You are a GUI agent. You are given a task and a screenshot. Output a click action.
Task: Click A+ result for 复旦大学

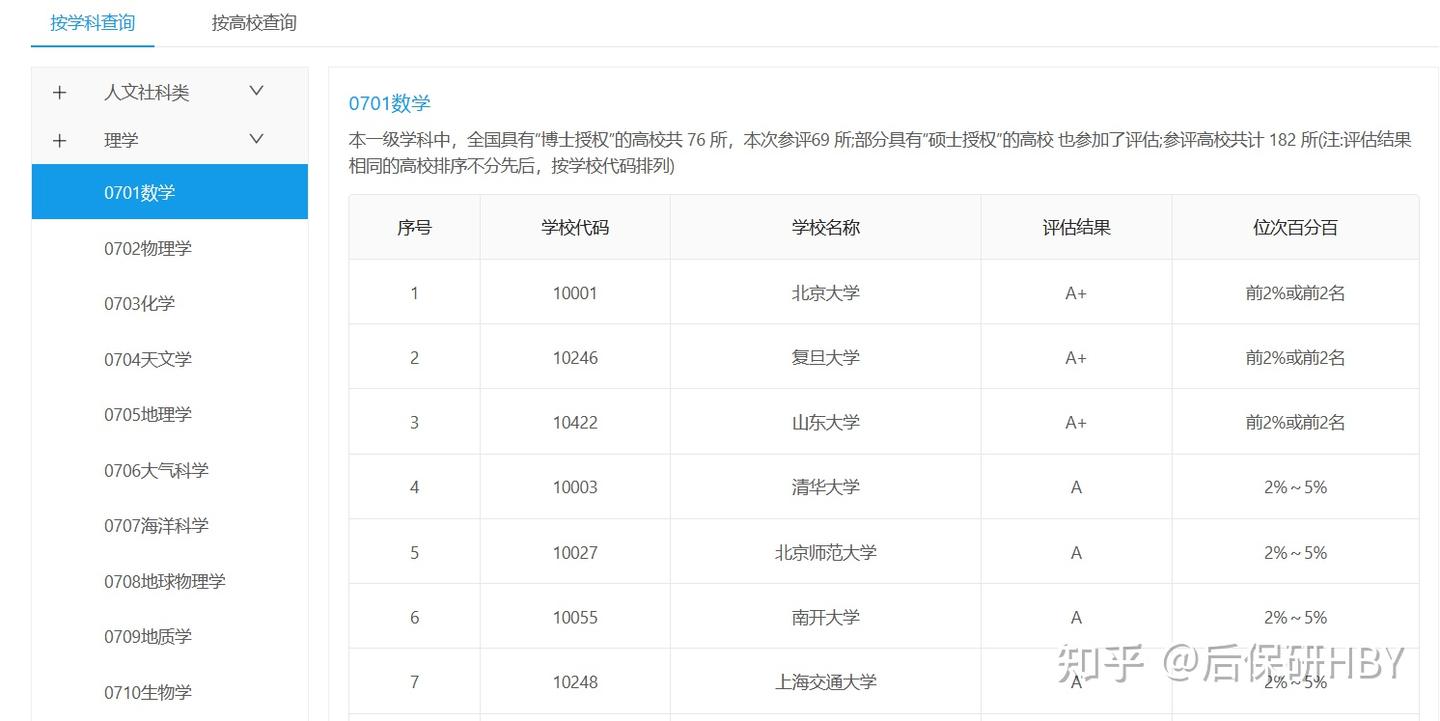(1076, 357)
